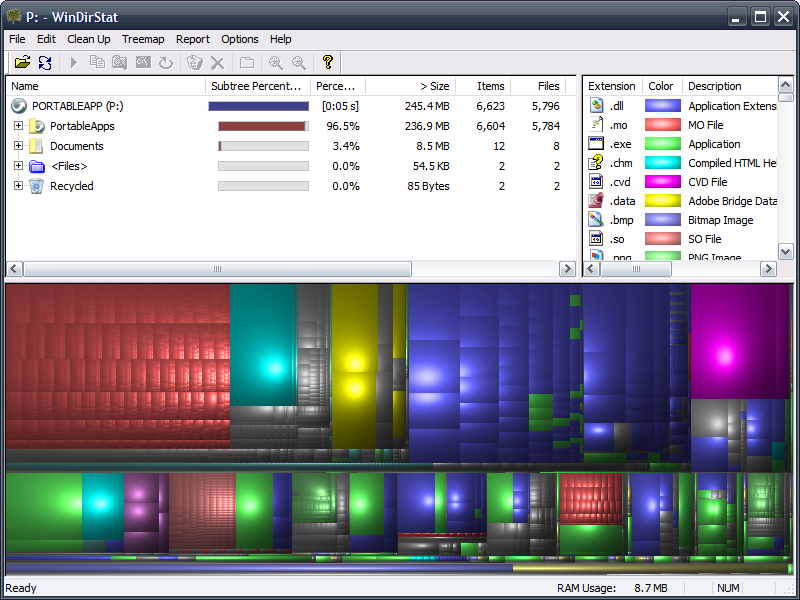
Task: Click the .so file type icon
Action: [x=596, y=239]
